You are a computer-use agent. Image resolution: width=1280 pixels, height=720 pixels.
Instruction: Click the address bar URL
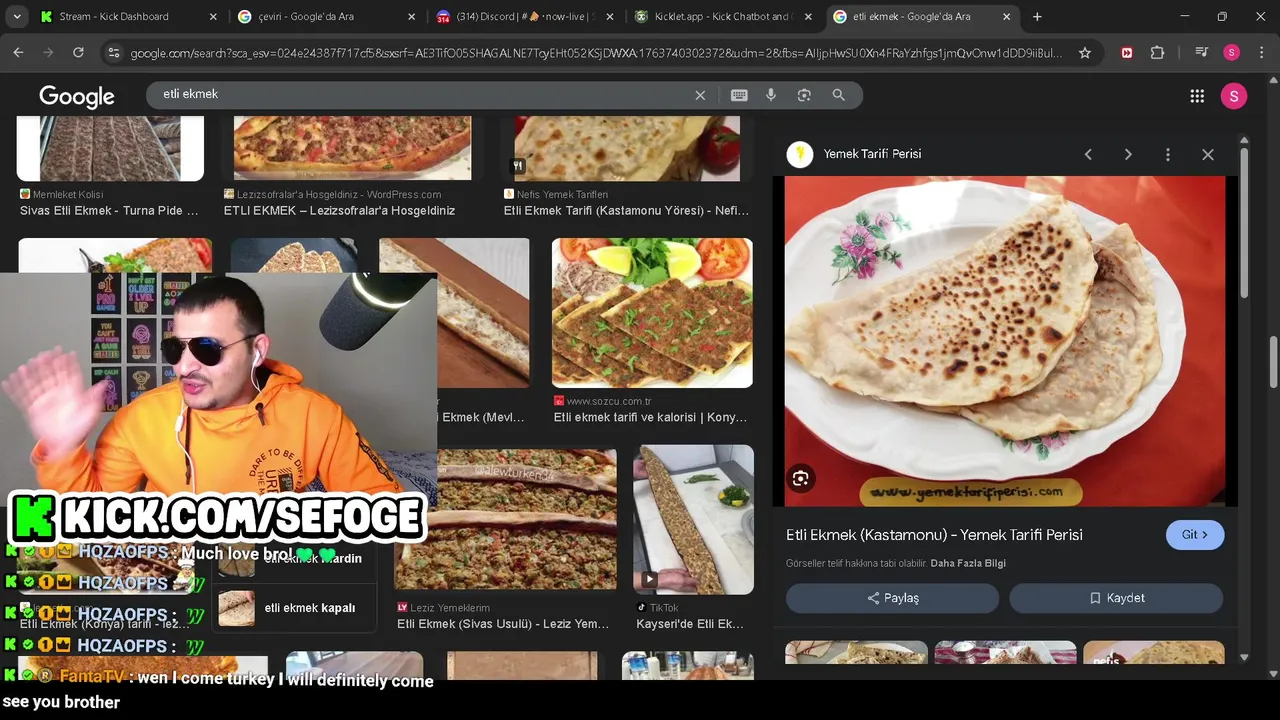596,53
